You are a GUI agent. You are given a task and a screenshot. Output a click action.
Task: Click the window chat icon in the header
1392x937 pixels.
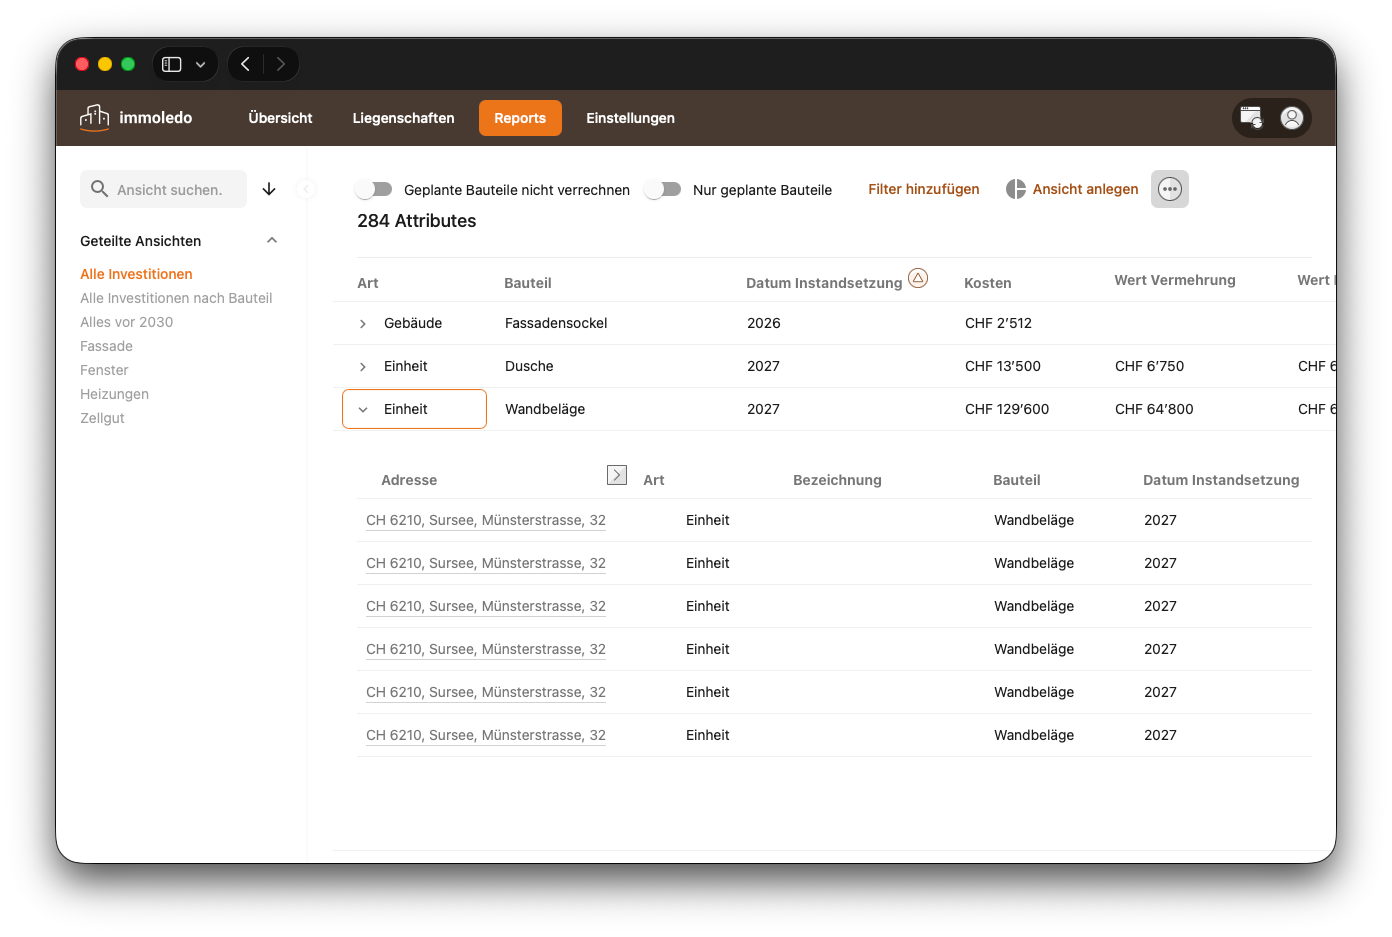(x=1251, y=118)
